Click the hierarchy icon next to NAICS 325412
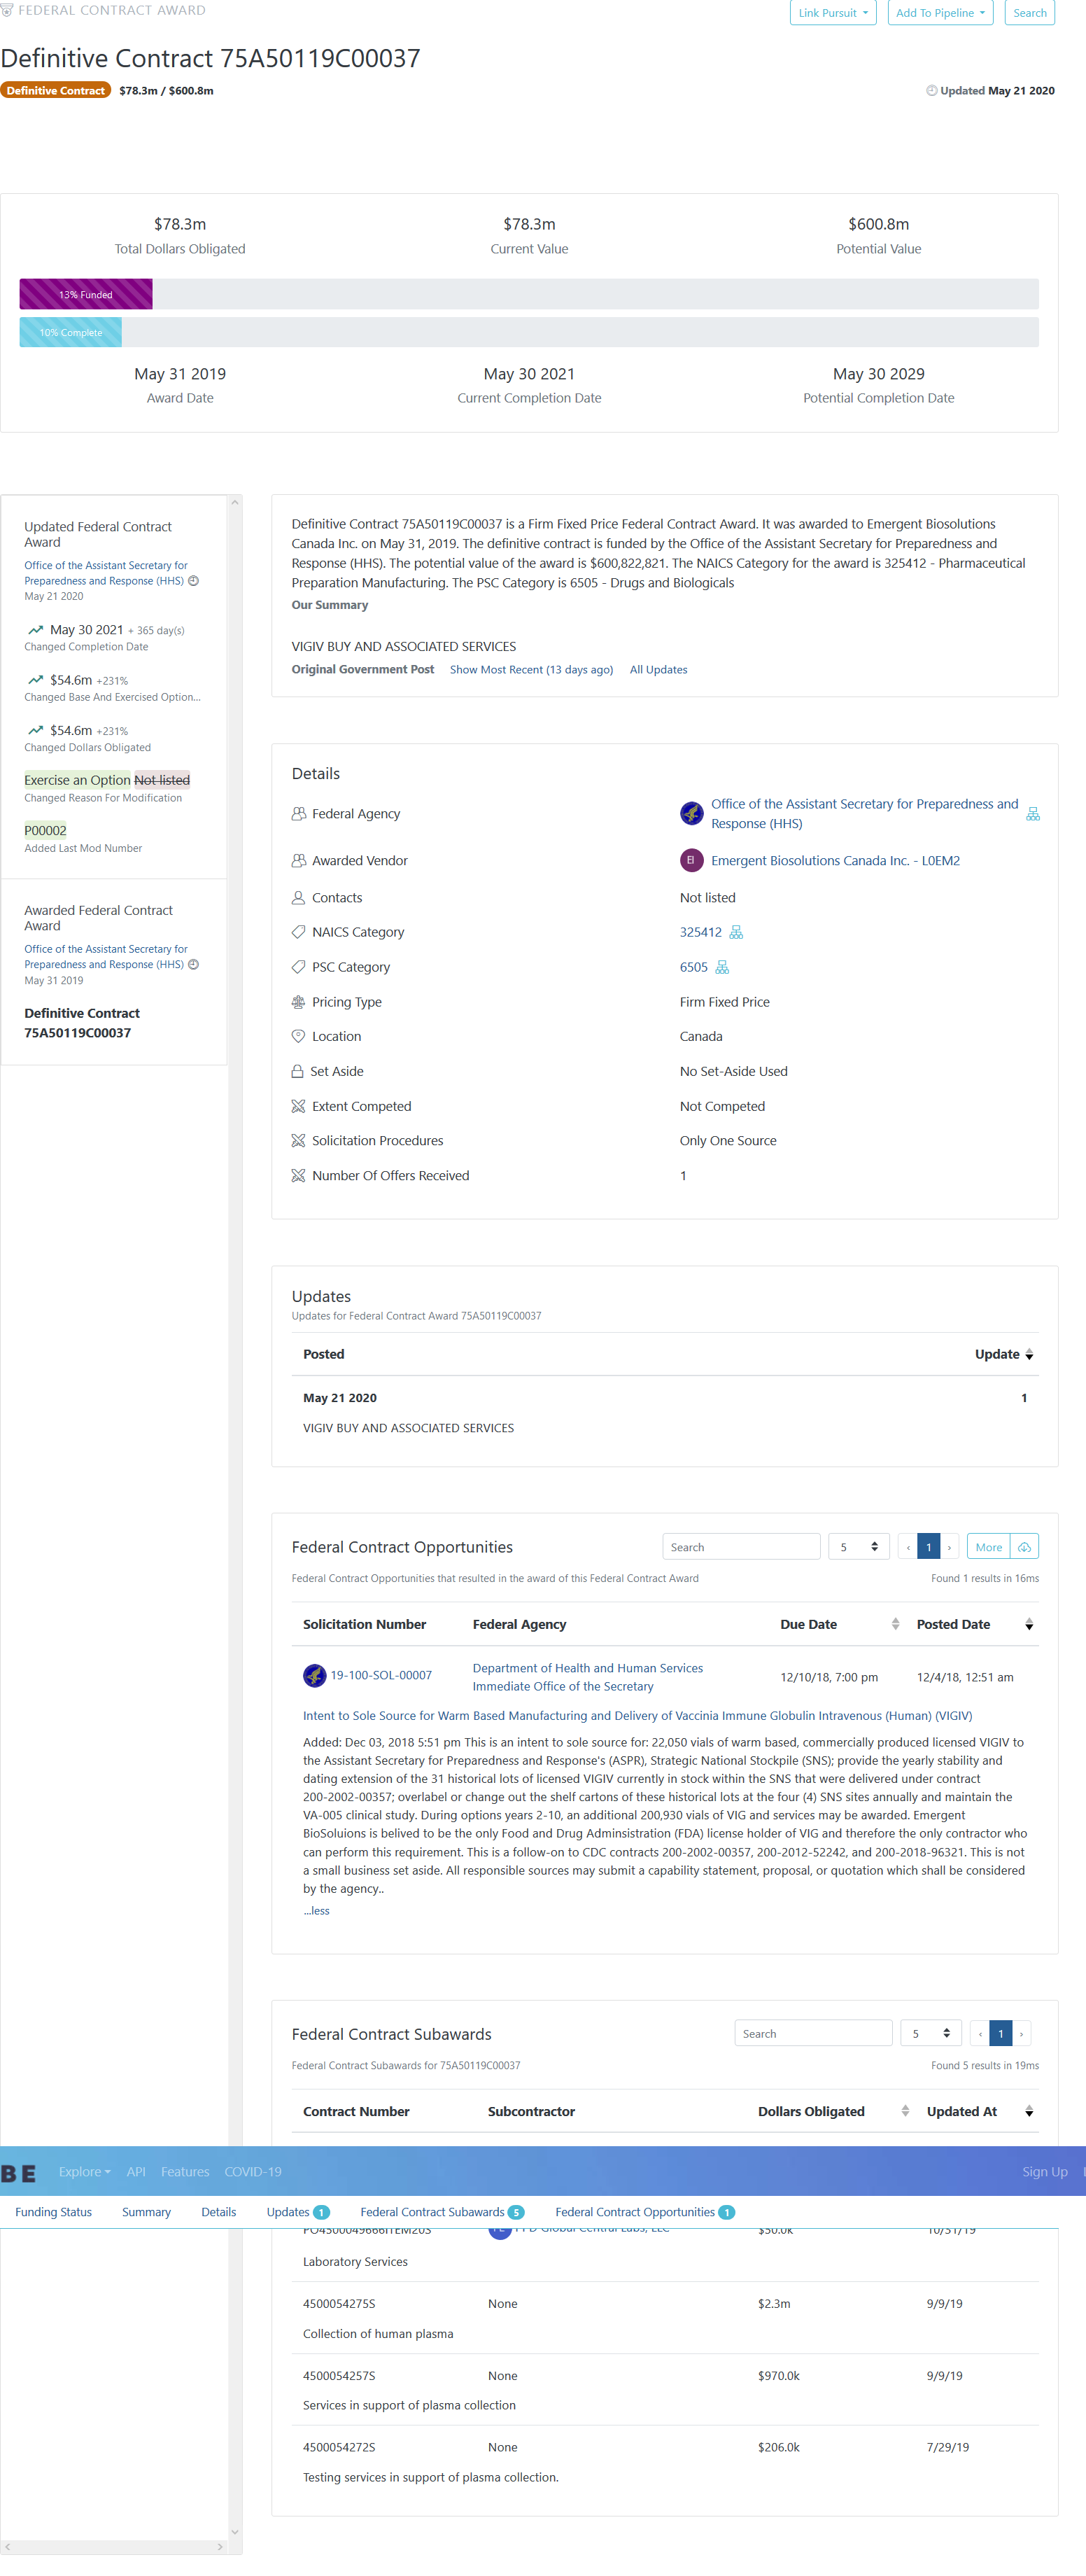The image size is (1086, 2576). [x=736, y=932]
